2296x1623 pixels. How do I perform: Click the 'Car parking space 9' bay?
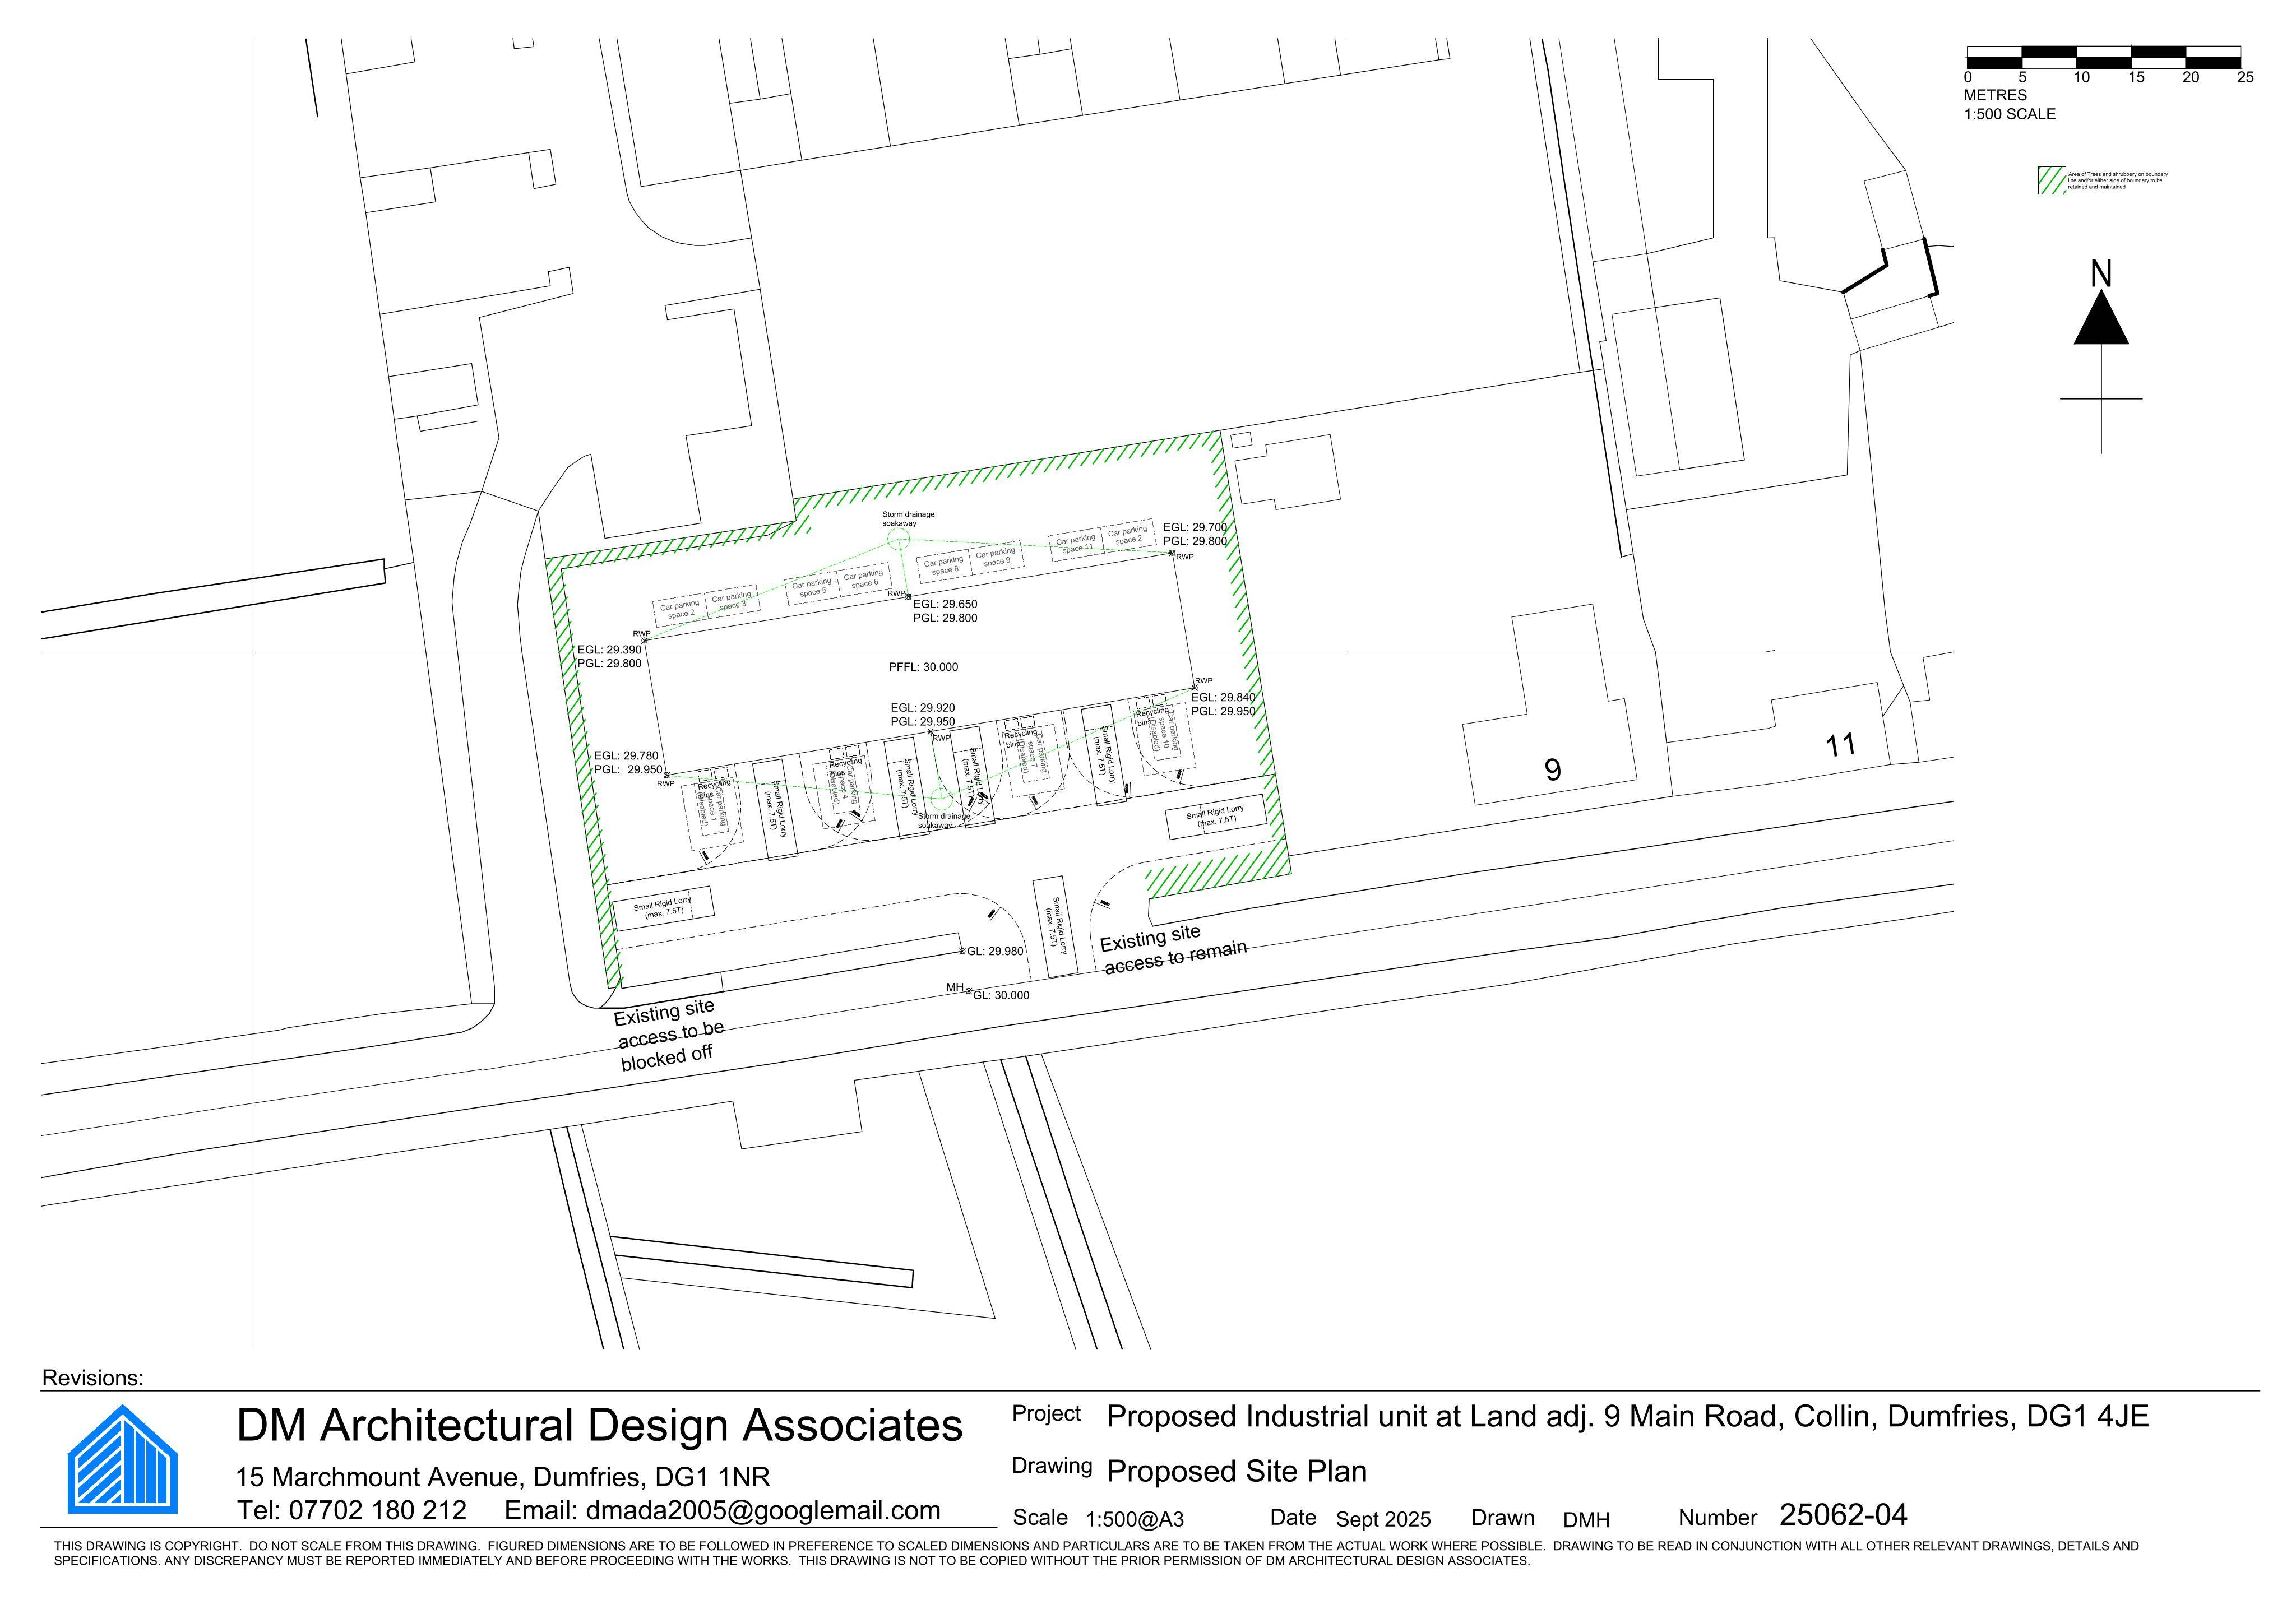tap(996, 557)
